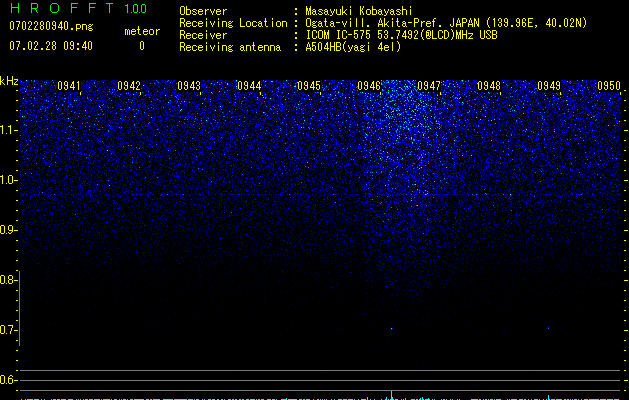Click the 0.9 kHz axis label

7,230
